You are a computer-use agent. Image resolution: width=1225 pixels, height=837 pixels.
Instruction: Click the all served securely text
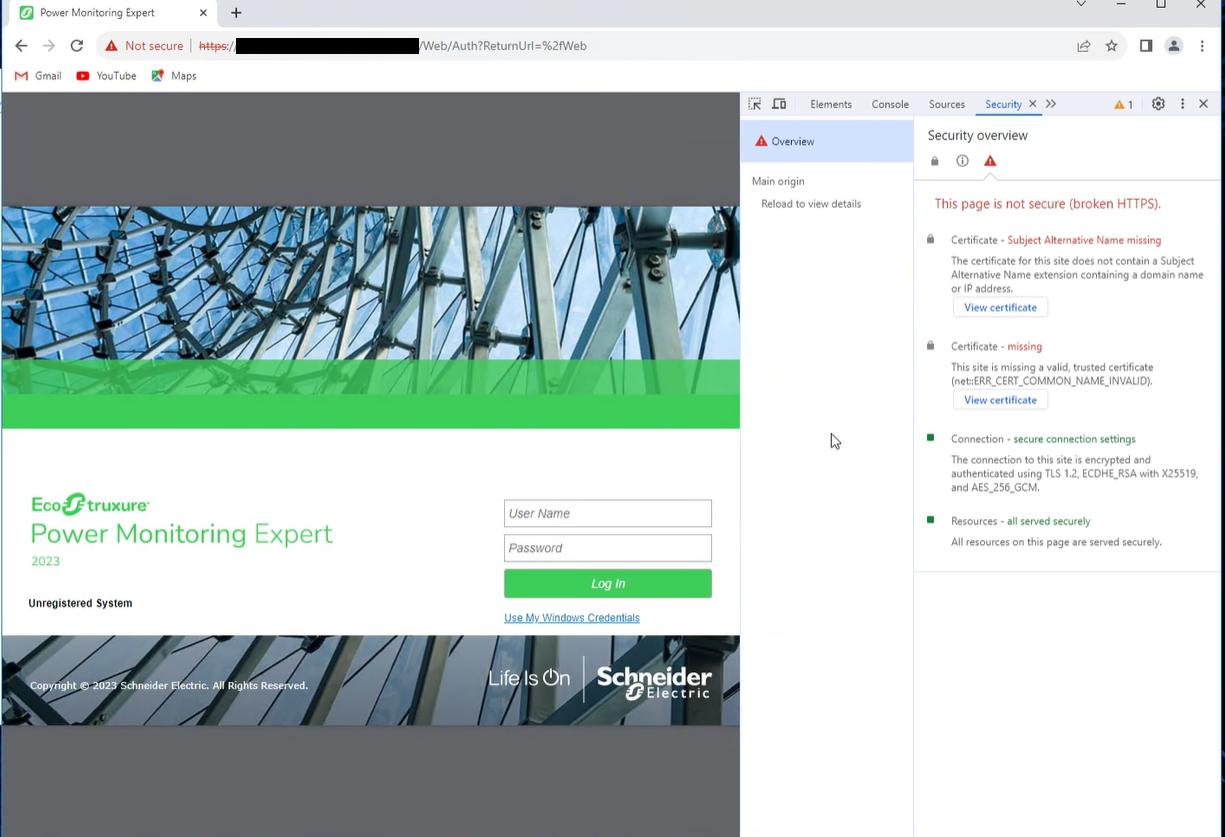1048,521
